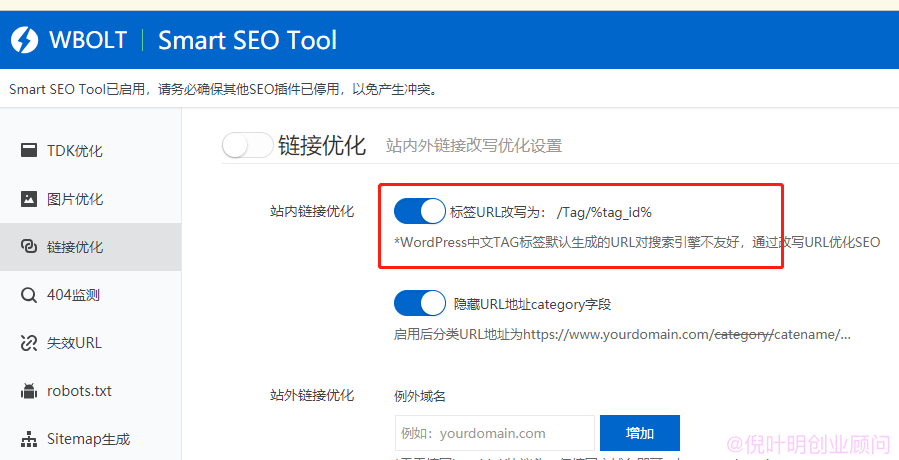Click the 站外链接优化 label
899x460 pixels.
click(312, 395)
